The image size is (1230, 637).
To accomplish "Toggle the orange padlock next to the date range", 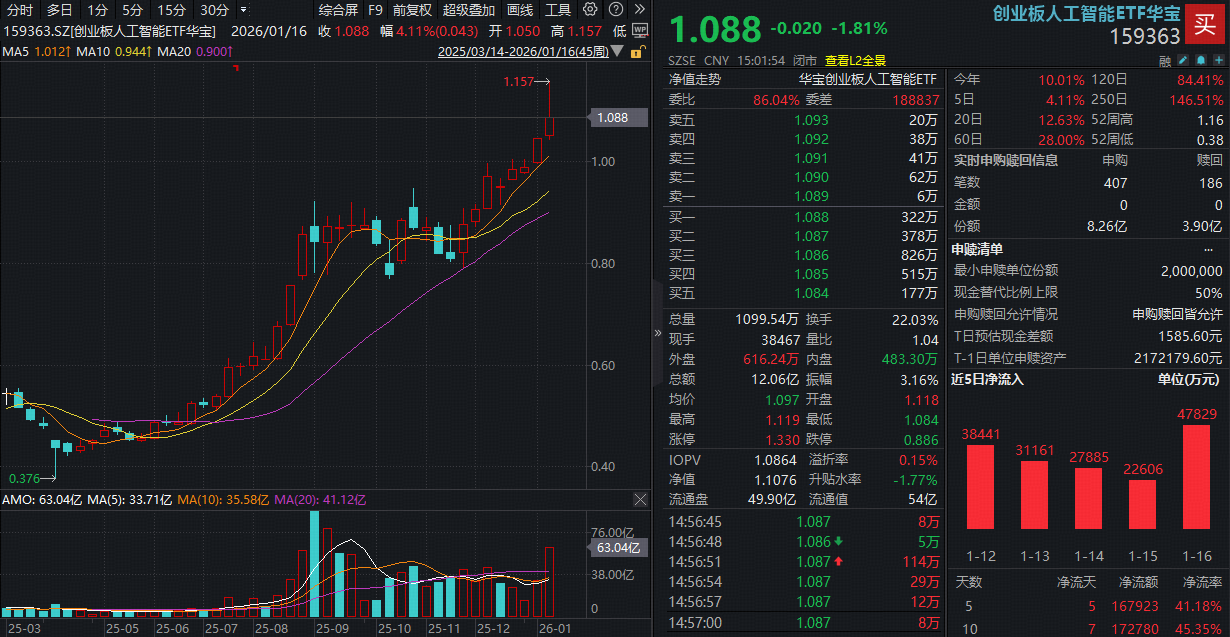I will click(636, 51).
